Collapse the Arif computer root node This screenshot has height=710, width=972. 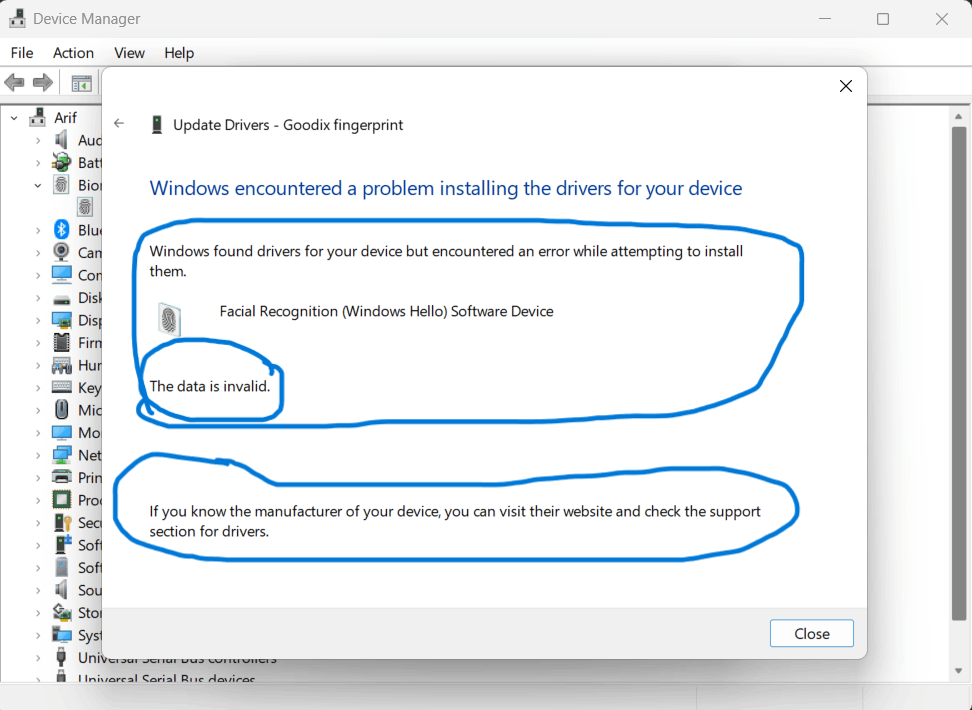(14, 117)
